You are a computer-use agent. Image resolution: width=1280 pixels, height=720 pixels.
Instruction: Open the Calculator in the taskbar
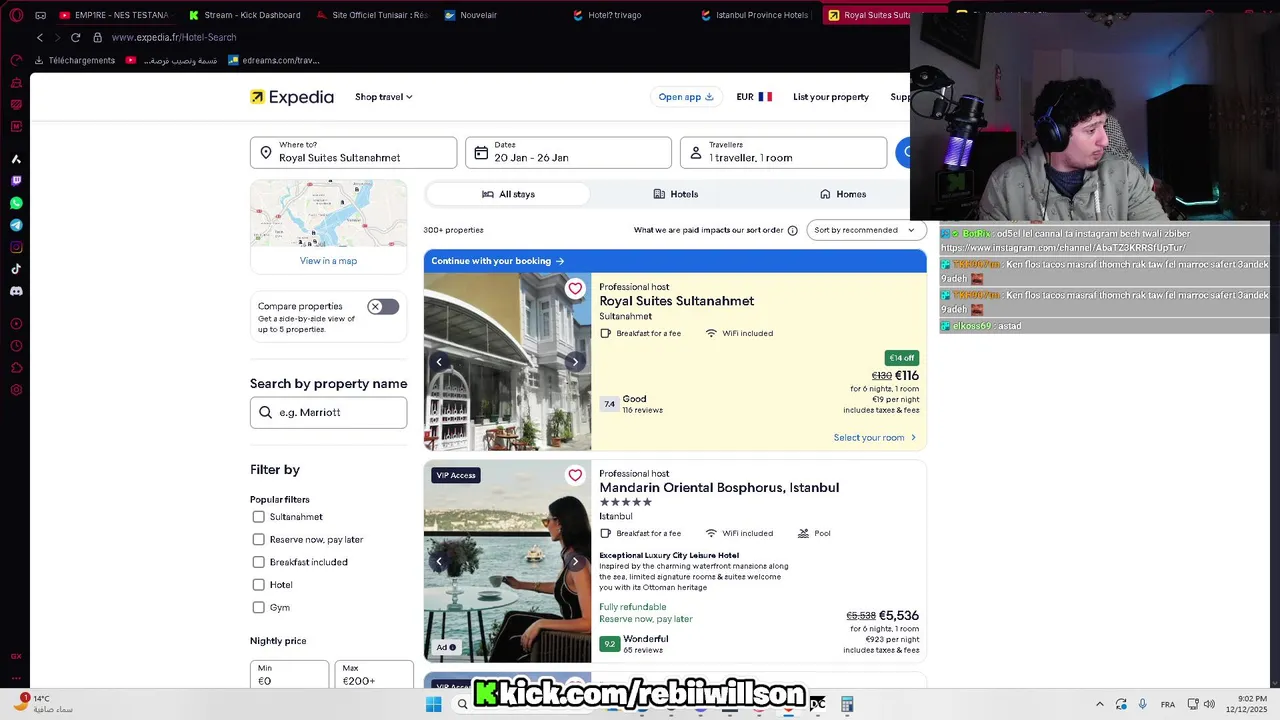tap(847, 704)
